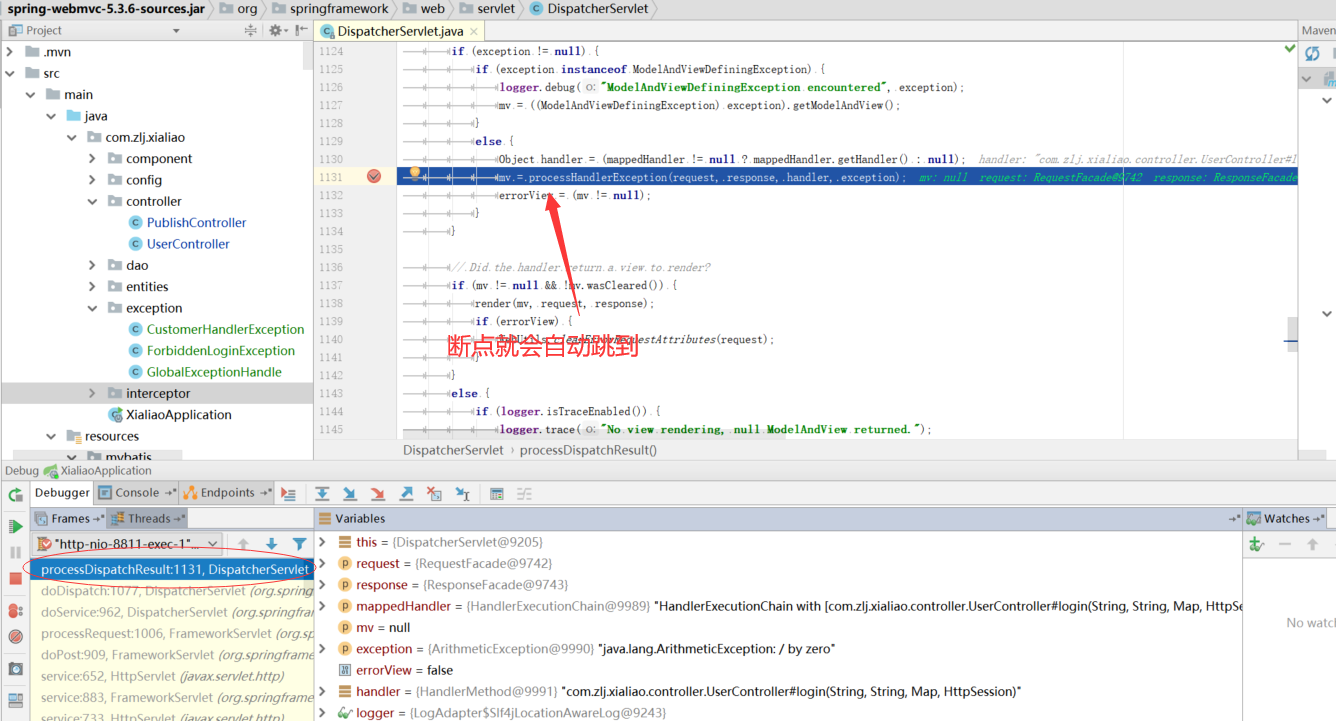The height and width of the screenshot is (721, 1336).
Task: Switch to the Console tab
Action: [138, 492]
